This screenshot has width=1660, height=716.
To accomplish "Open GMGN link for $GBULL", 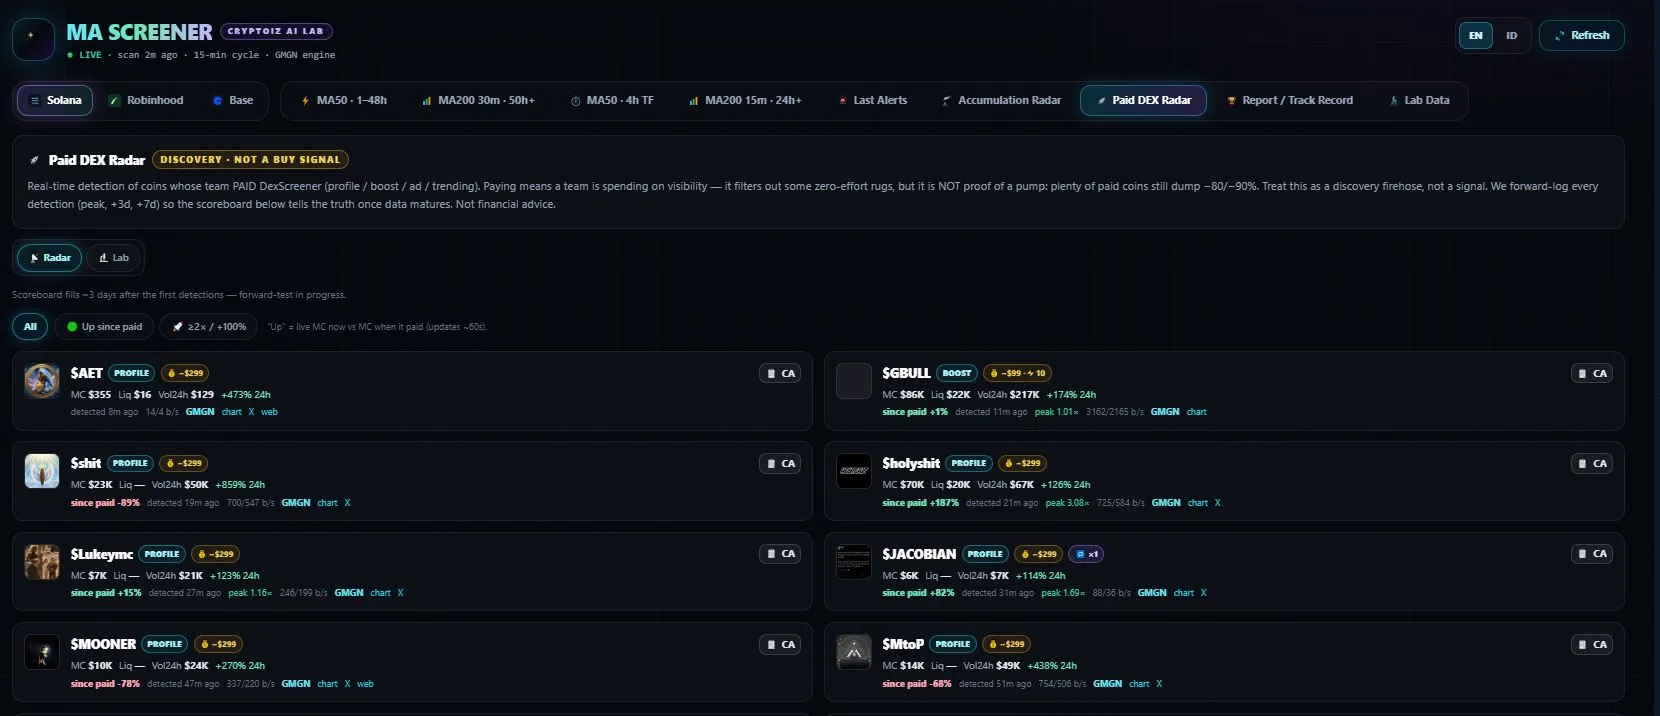I will point(1165,412).
